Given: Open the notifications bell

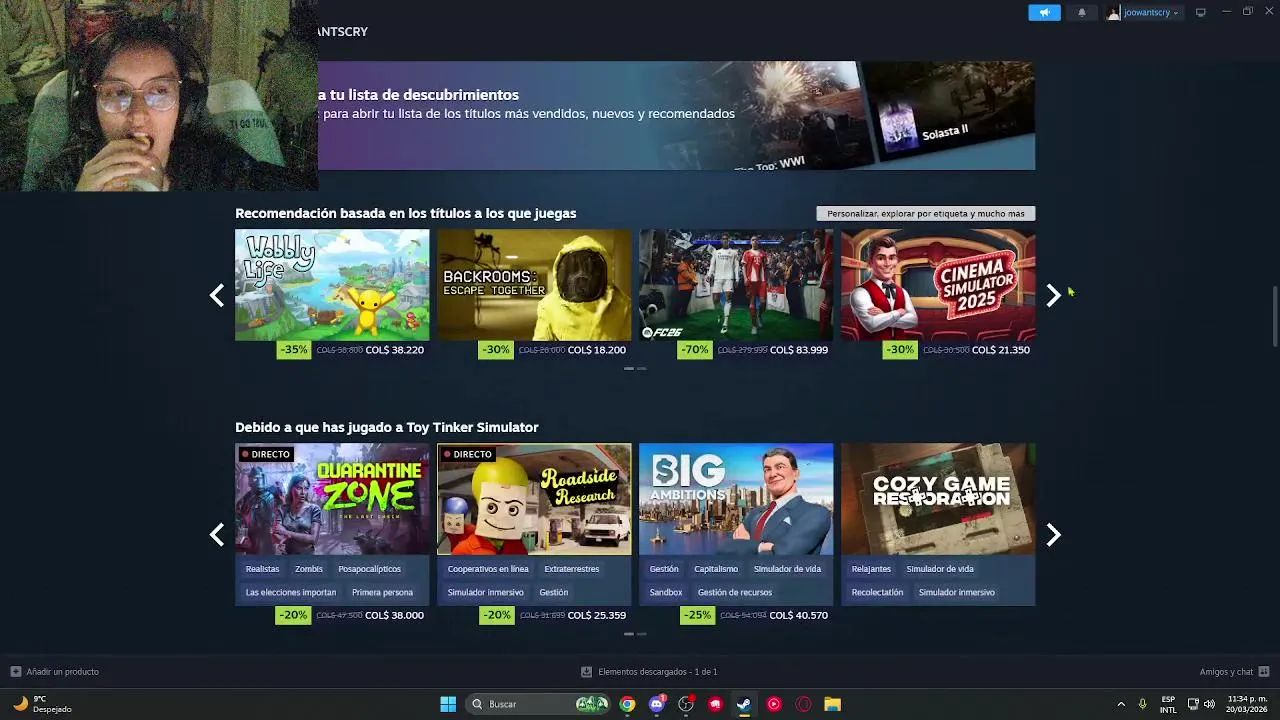Looking at the screenshot, I should click(1081, 12).
